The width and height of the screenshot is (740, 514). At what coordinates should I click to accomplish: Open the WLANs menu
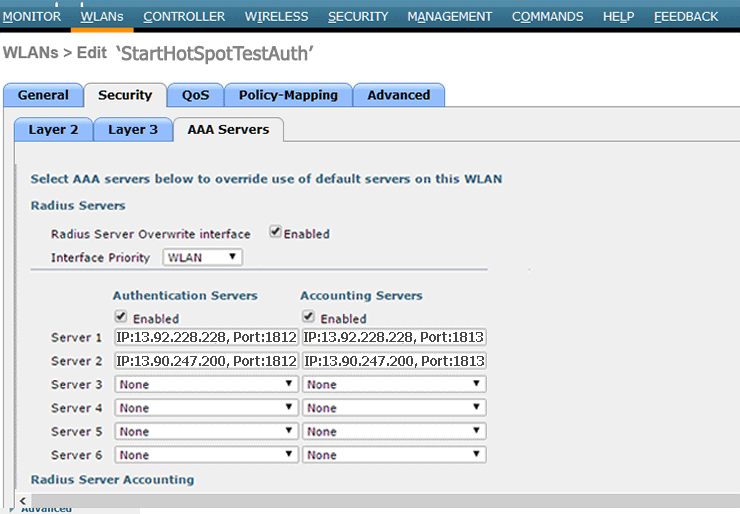click(x=101, y=16)
